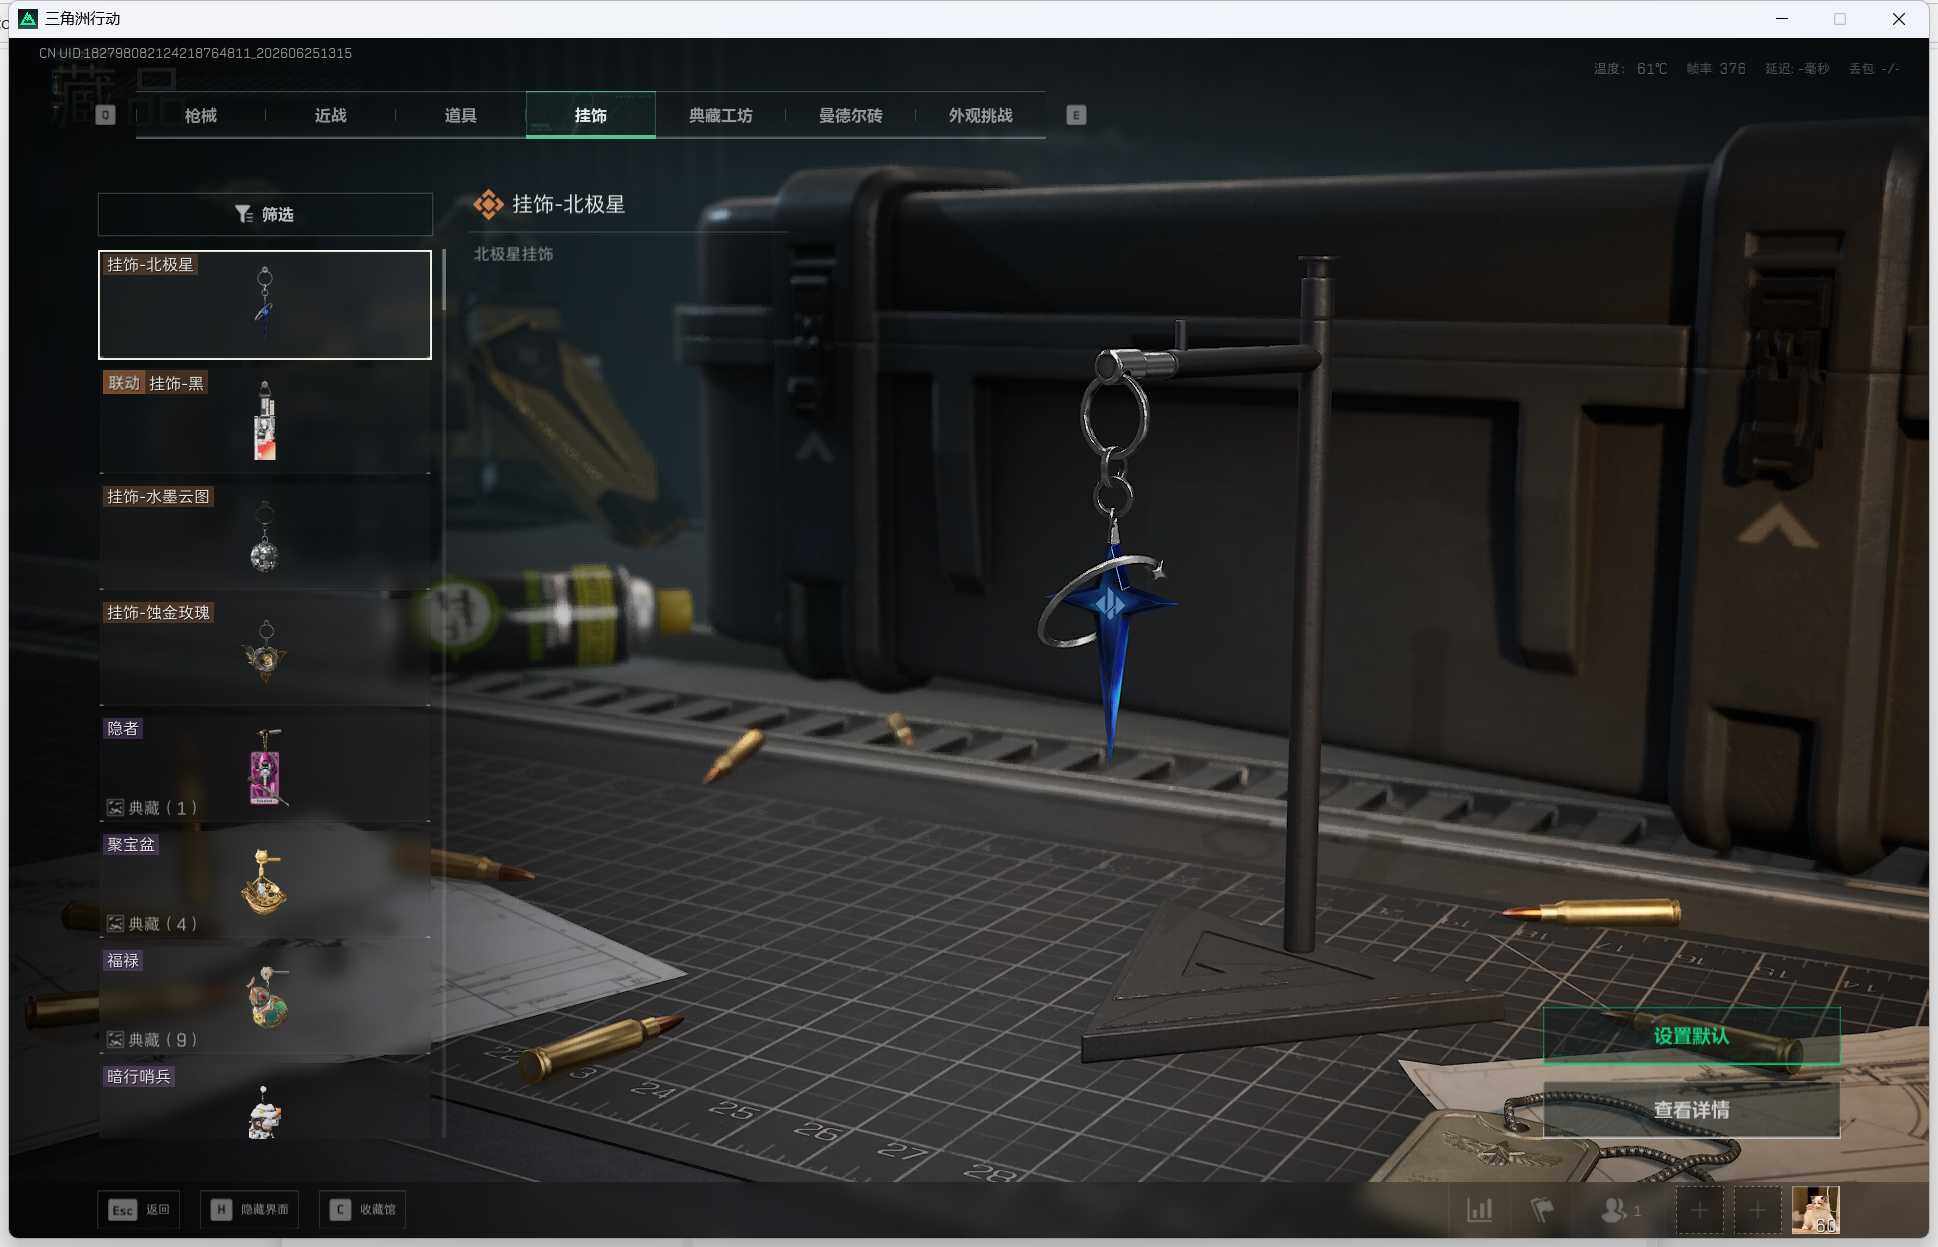The image size is (1938, 1247).
Task: Switch to the 枪械 tab
Action: pyautogui.click(x=200, y=115)
